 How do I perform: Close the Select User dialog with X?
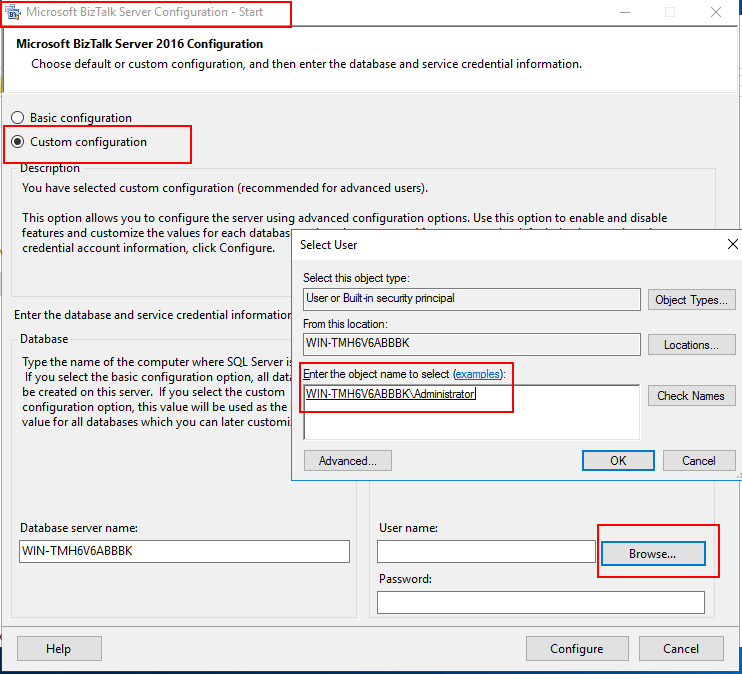pos(732,244)
